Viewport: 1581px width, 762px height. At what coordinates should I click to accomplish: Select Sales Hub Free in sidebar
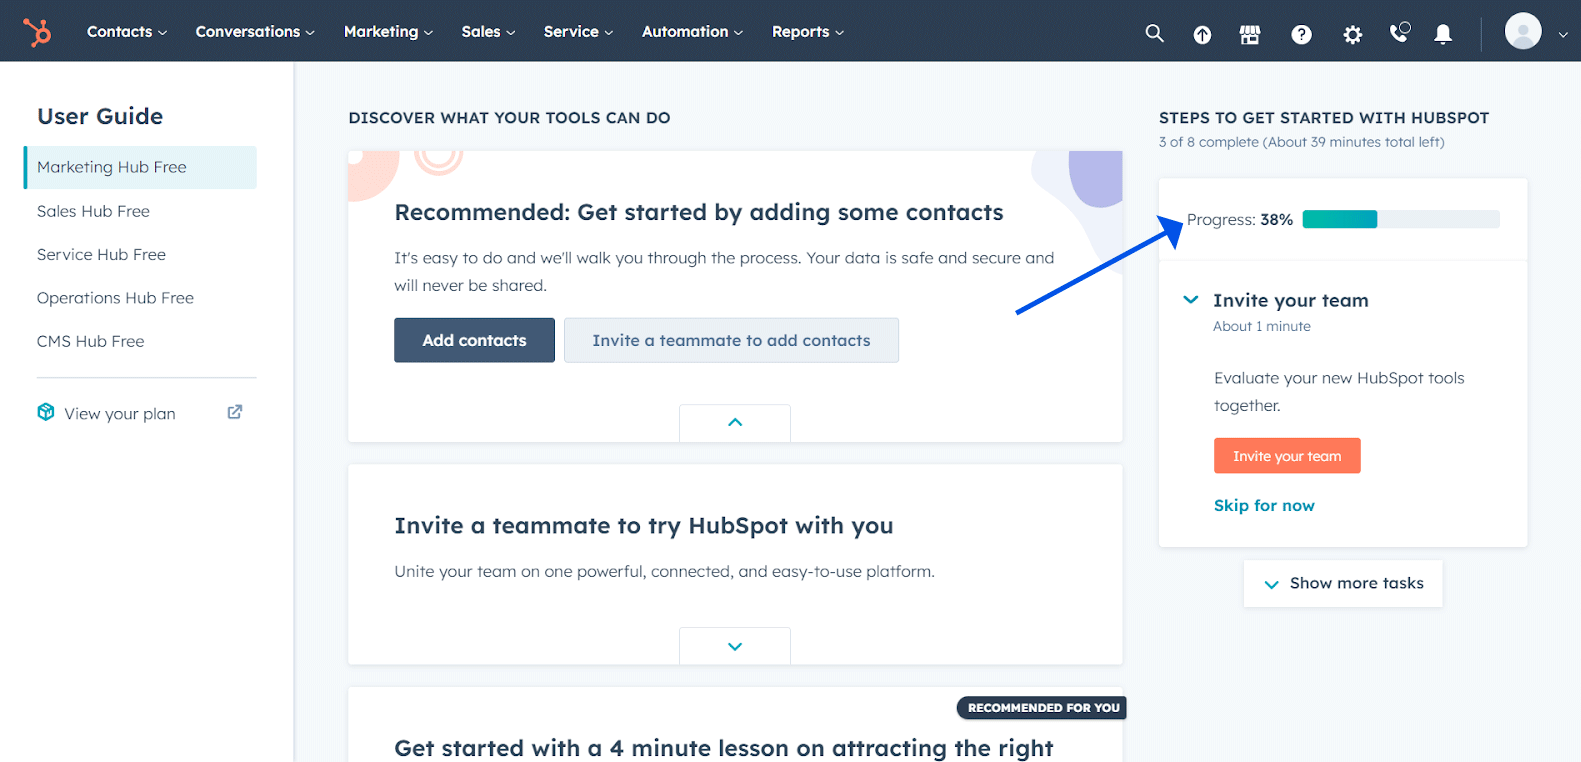click(93, 211)
